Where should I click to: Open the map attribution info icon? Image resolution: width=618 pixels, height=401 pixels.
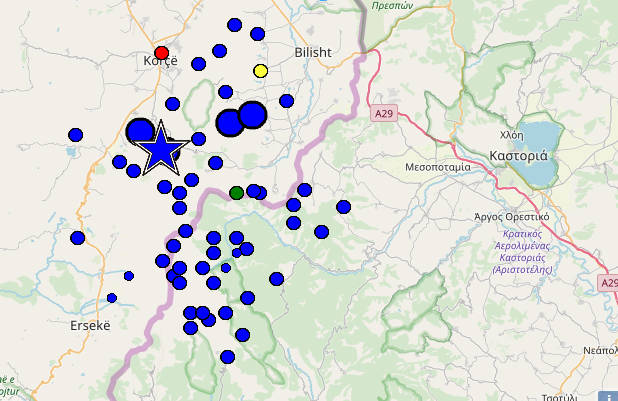607,393
